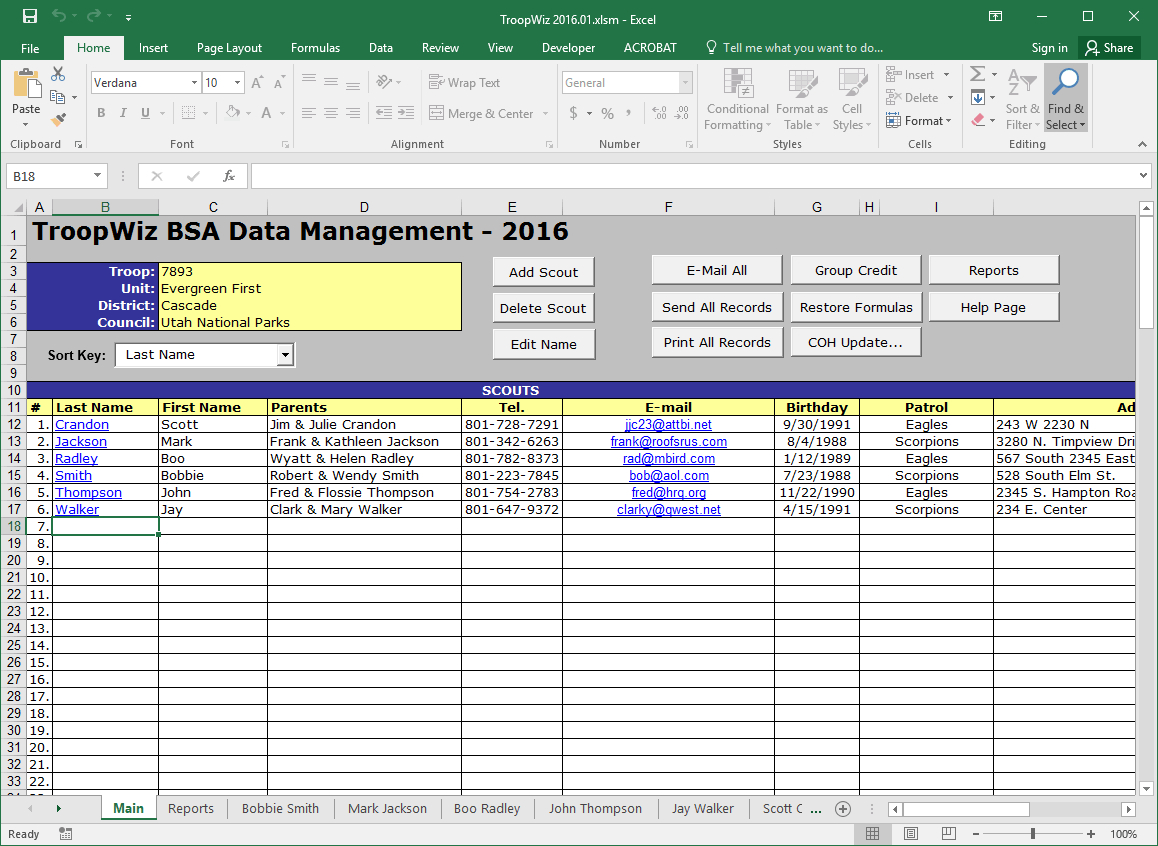Click the Add Scout button
The width and height of the screenshot is (1158, 846).
[x=543, y=272]
